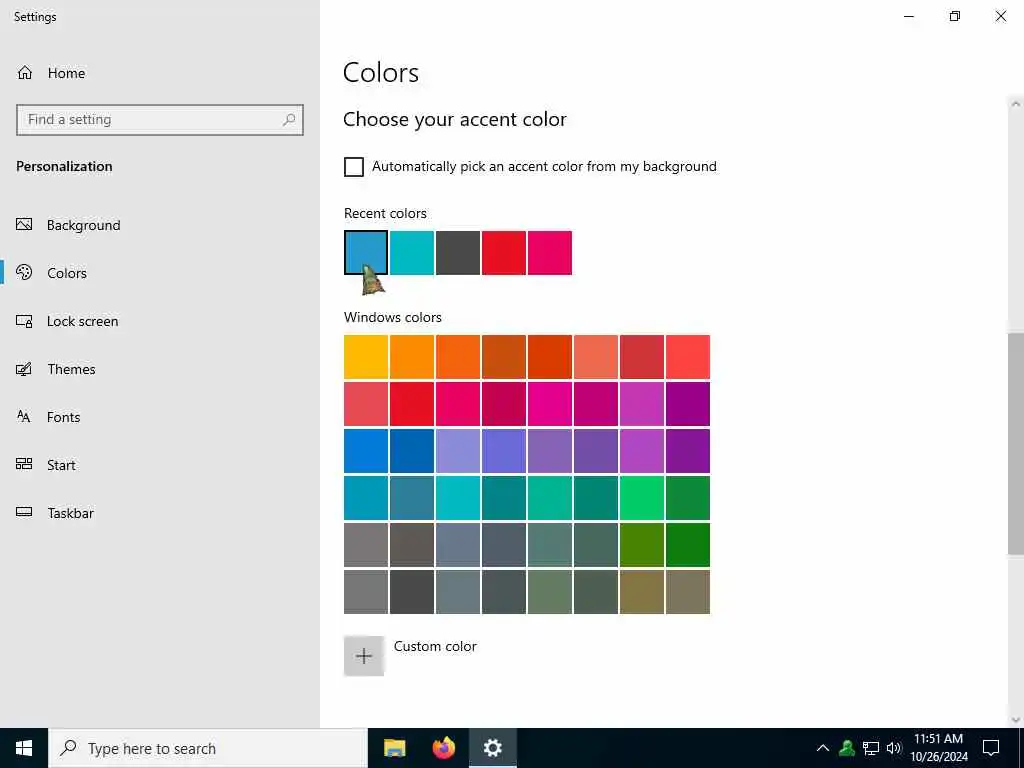The image size is (1024, 768).
Task: Show hidden system tray icons
Action: point(823,748)
